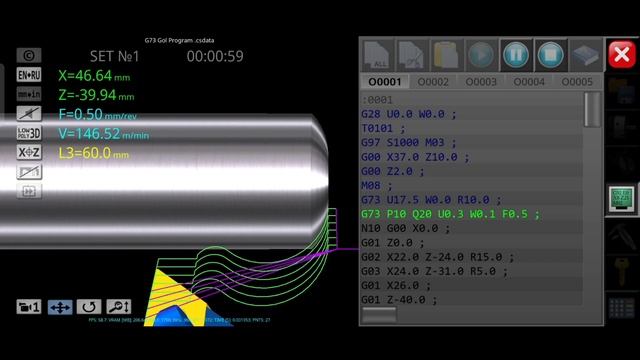Click the Z=-39.94 mm coordinate readout
This screenshot has width=640, height=360.
pyautogui.click(x=96, y=95)
